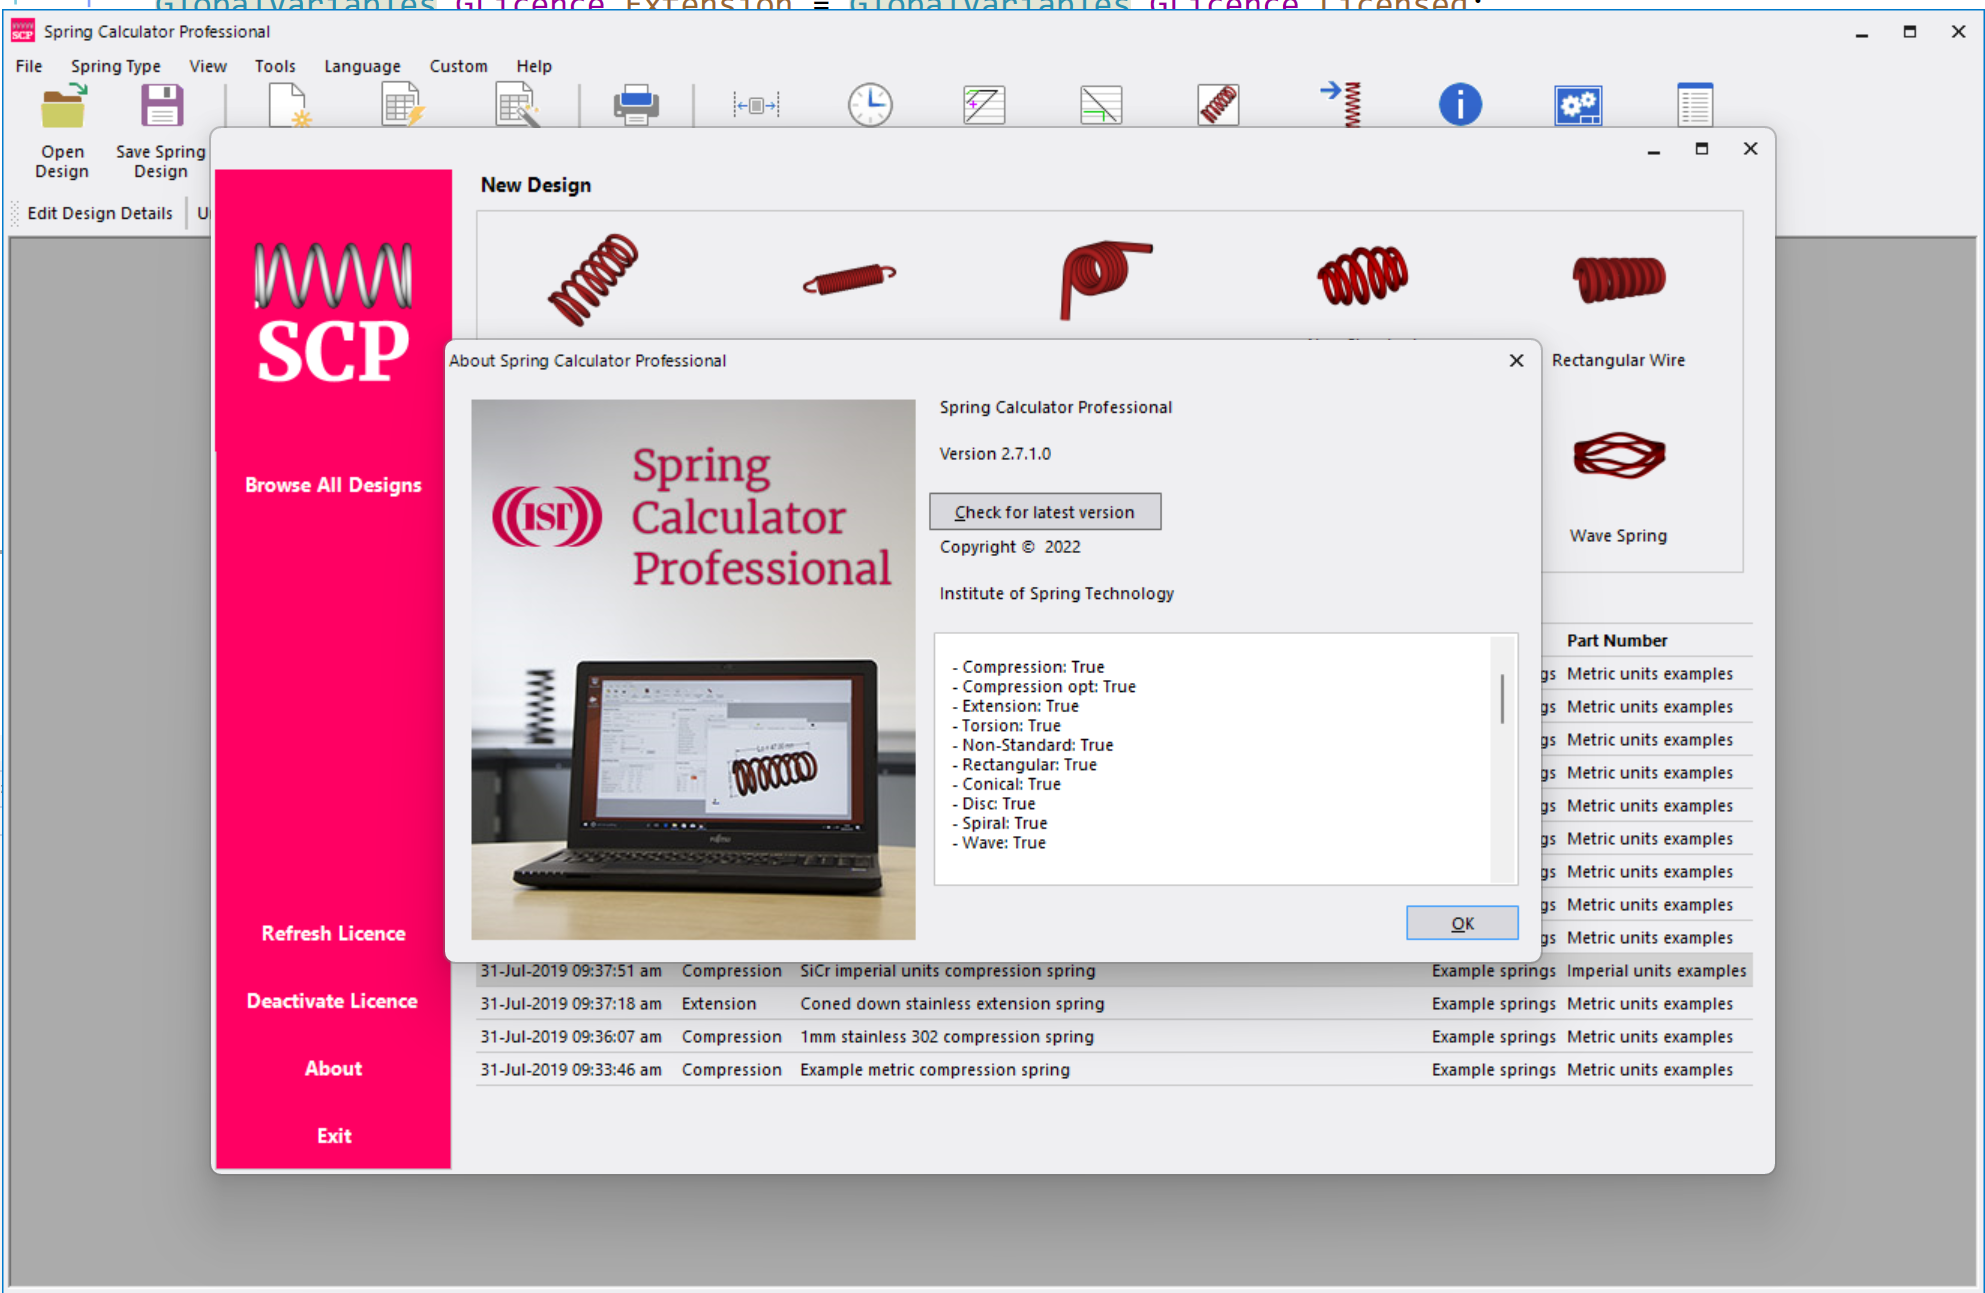The image size is (1985, 1293).
Task: Select the Example metric compression spring row
Action: tap(1114, 1069)
